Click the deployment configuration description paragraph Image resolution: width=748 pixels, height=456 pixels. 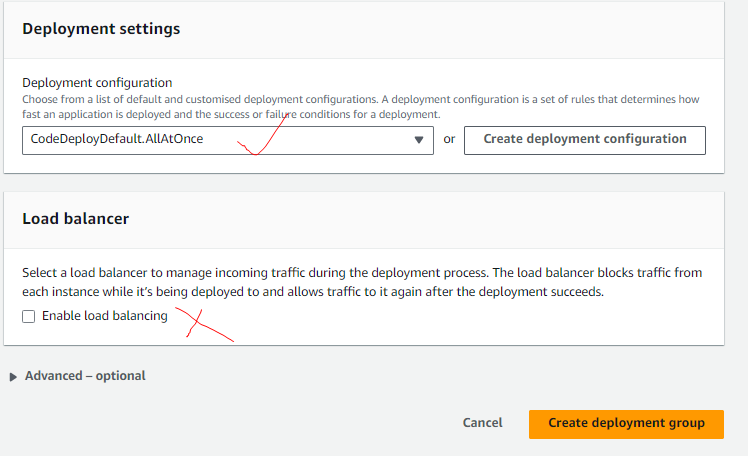click(x=361, y=107)
